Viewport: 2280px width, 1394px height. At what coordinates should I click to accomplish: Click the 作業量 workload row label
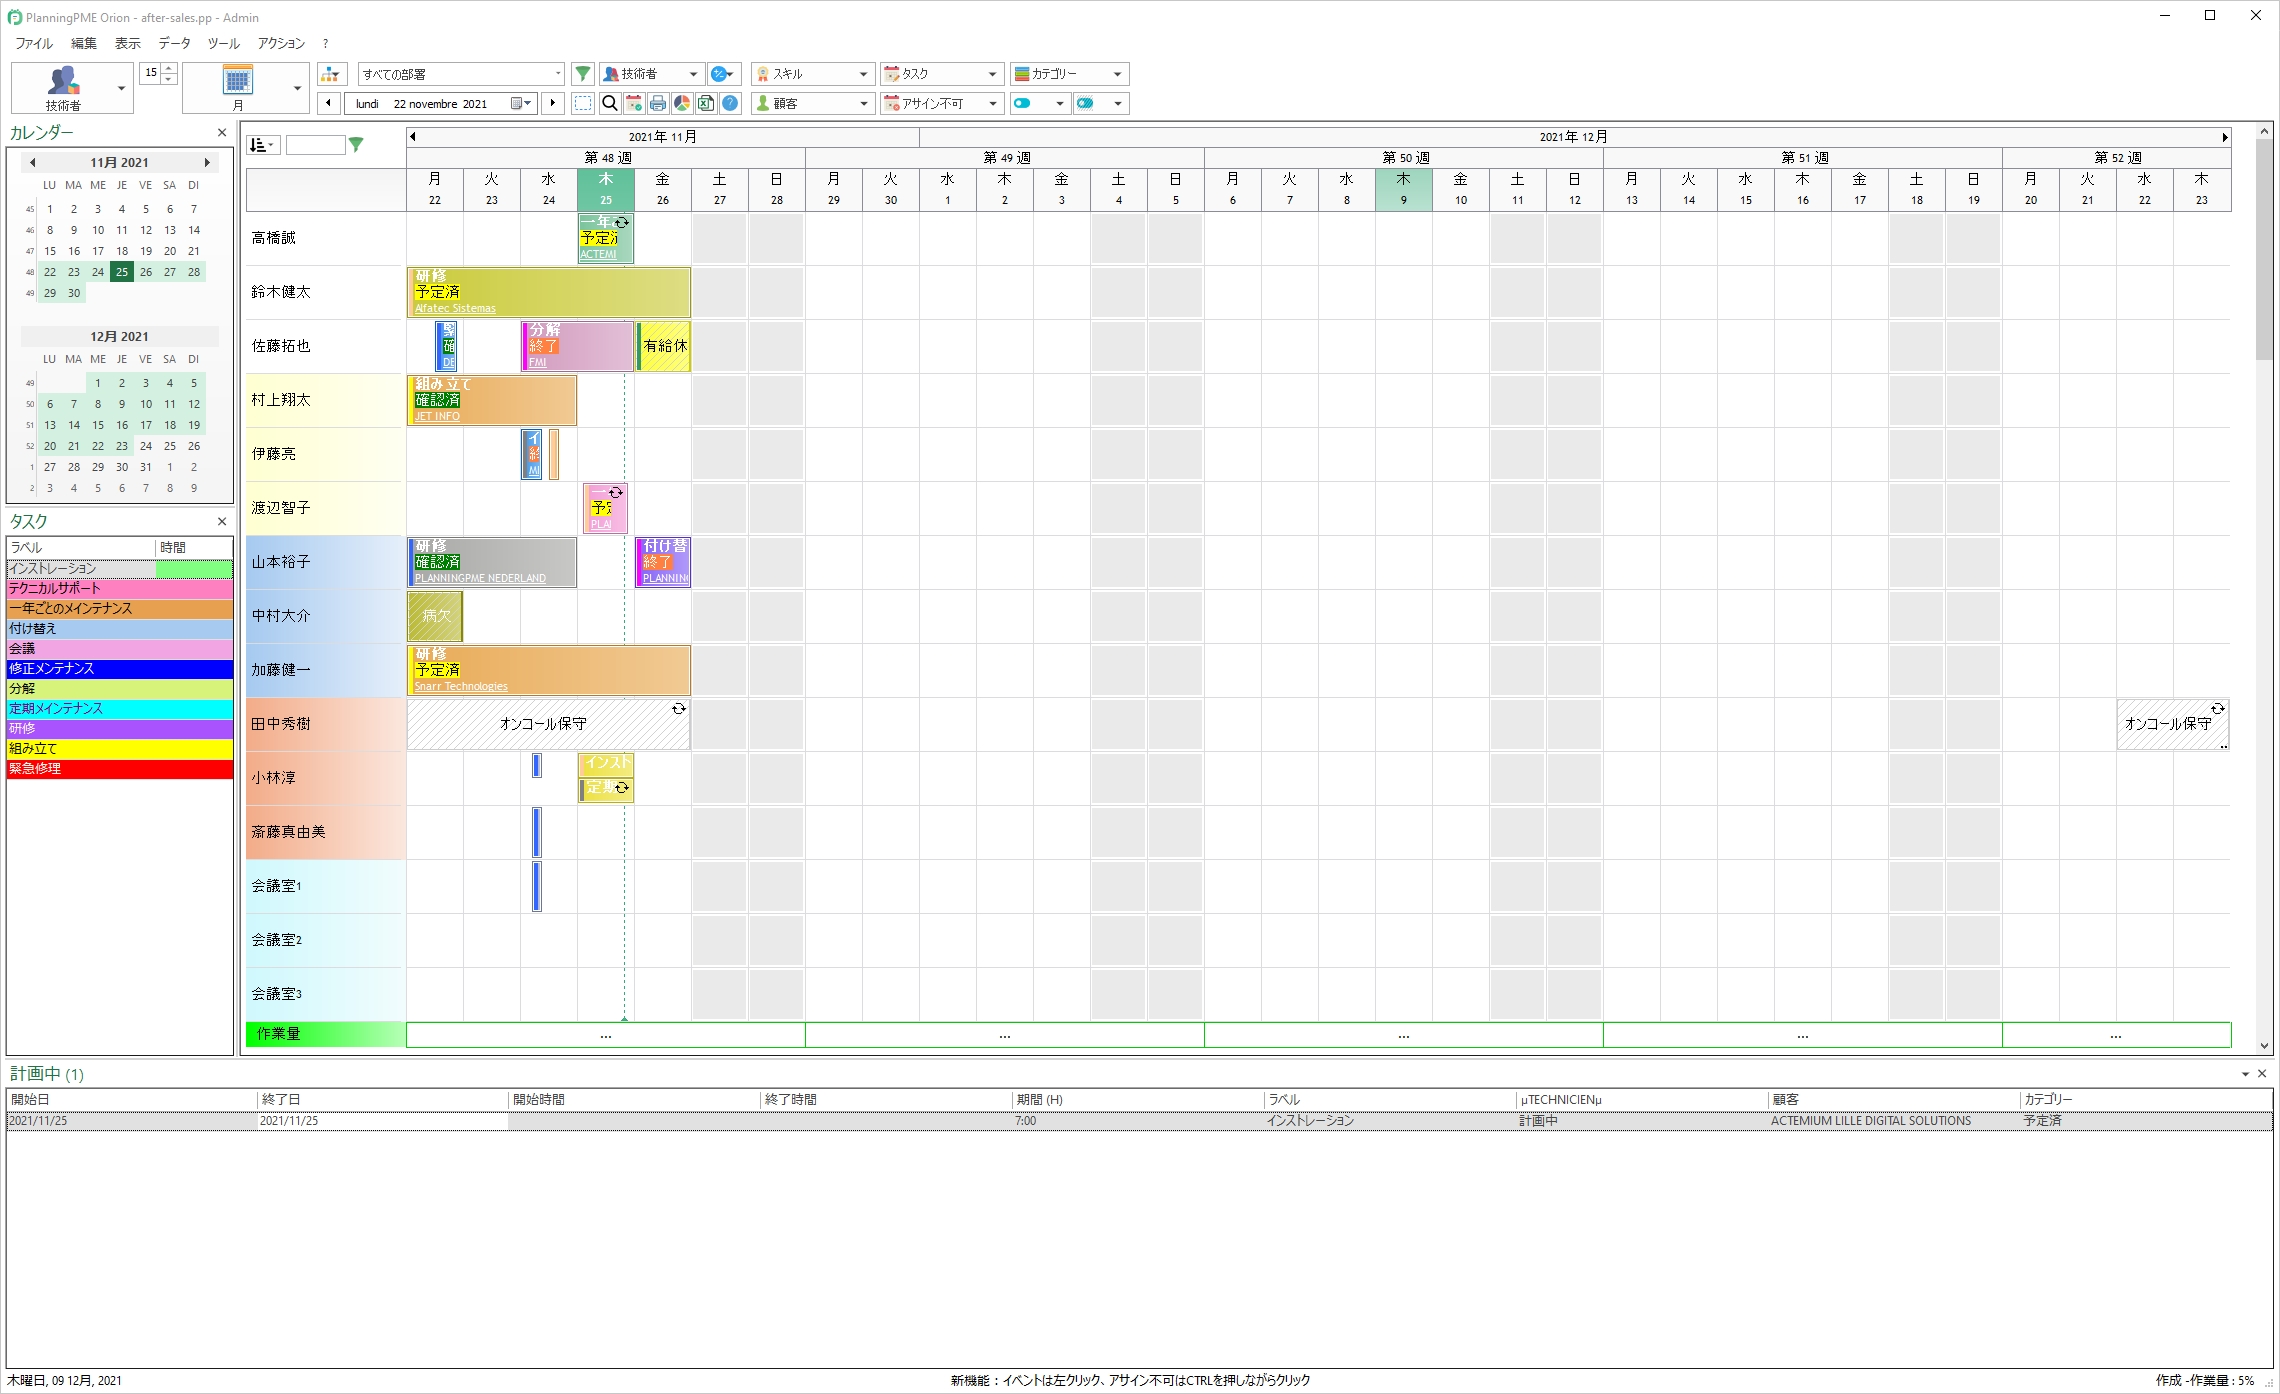[x=325, y=1034]
